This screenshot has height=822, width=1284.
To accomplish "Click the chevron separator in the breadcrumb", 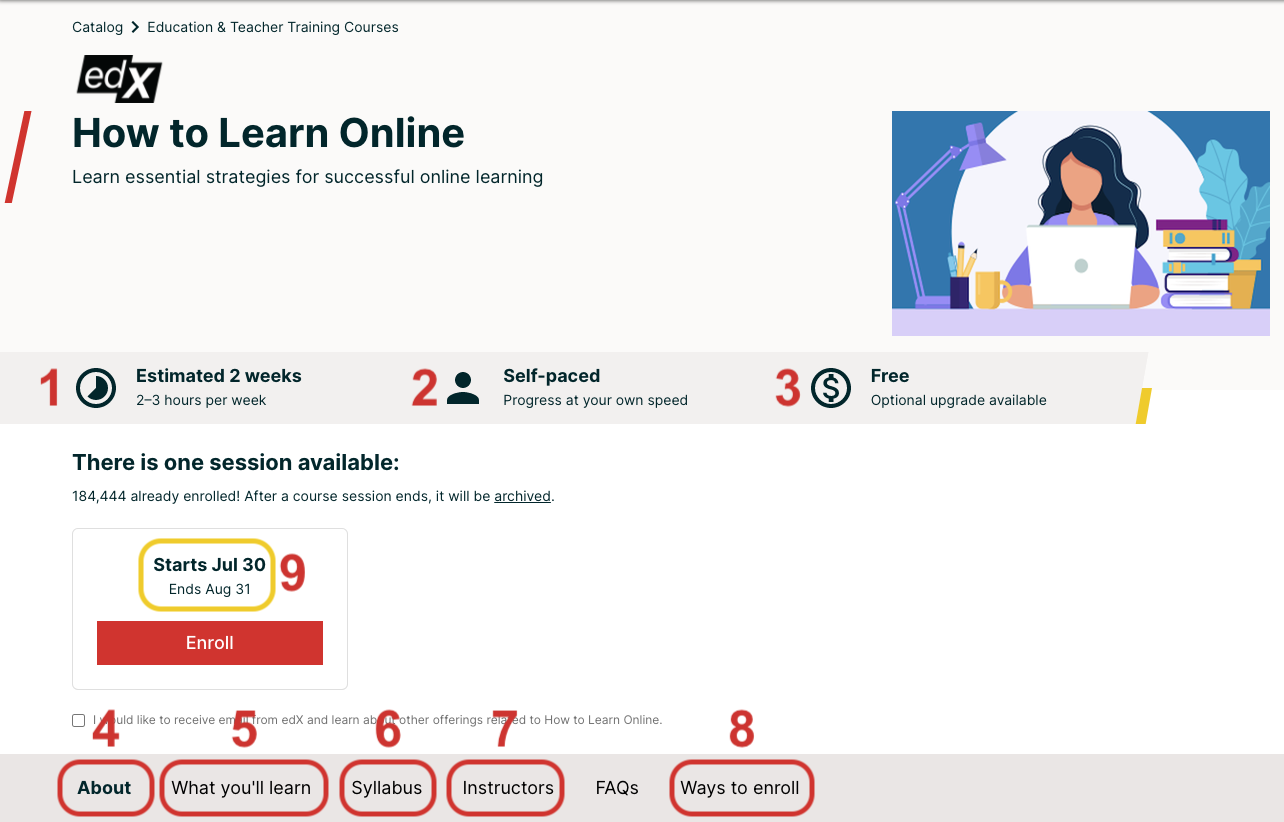I will [134, 27].
